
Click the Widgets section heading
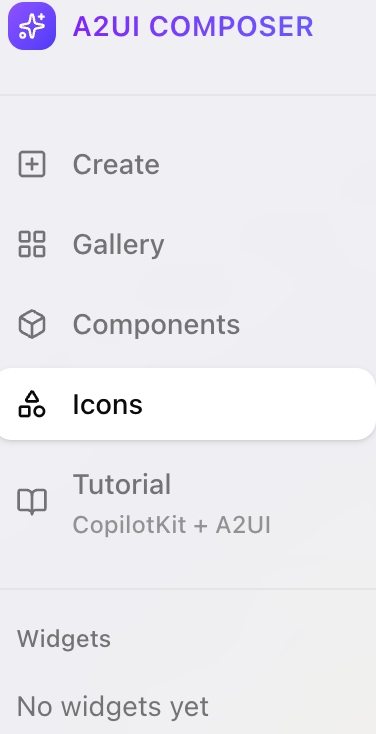64,639
